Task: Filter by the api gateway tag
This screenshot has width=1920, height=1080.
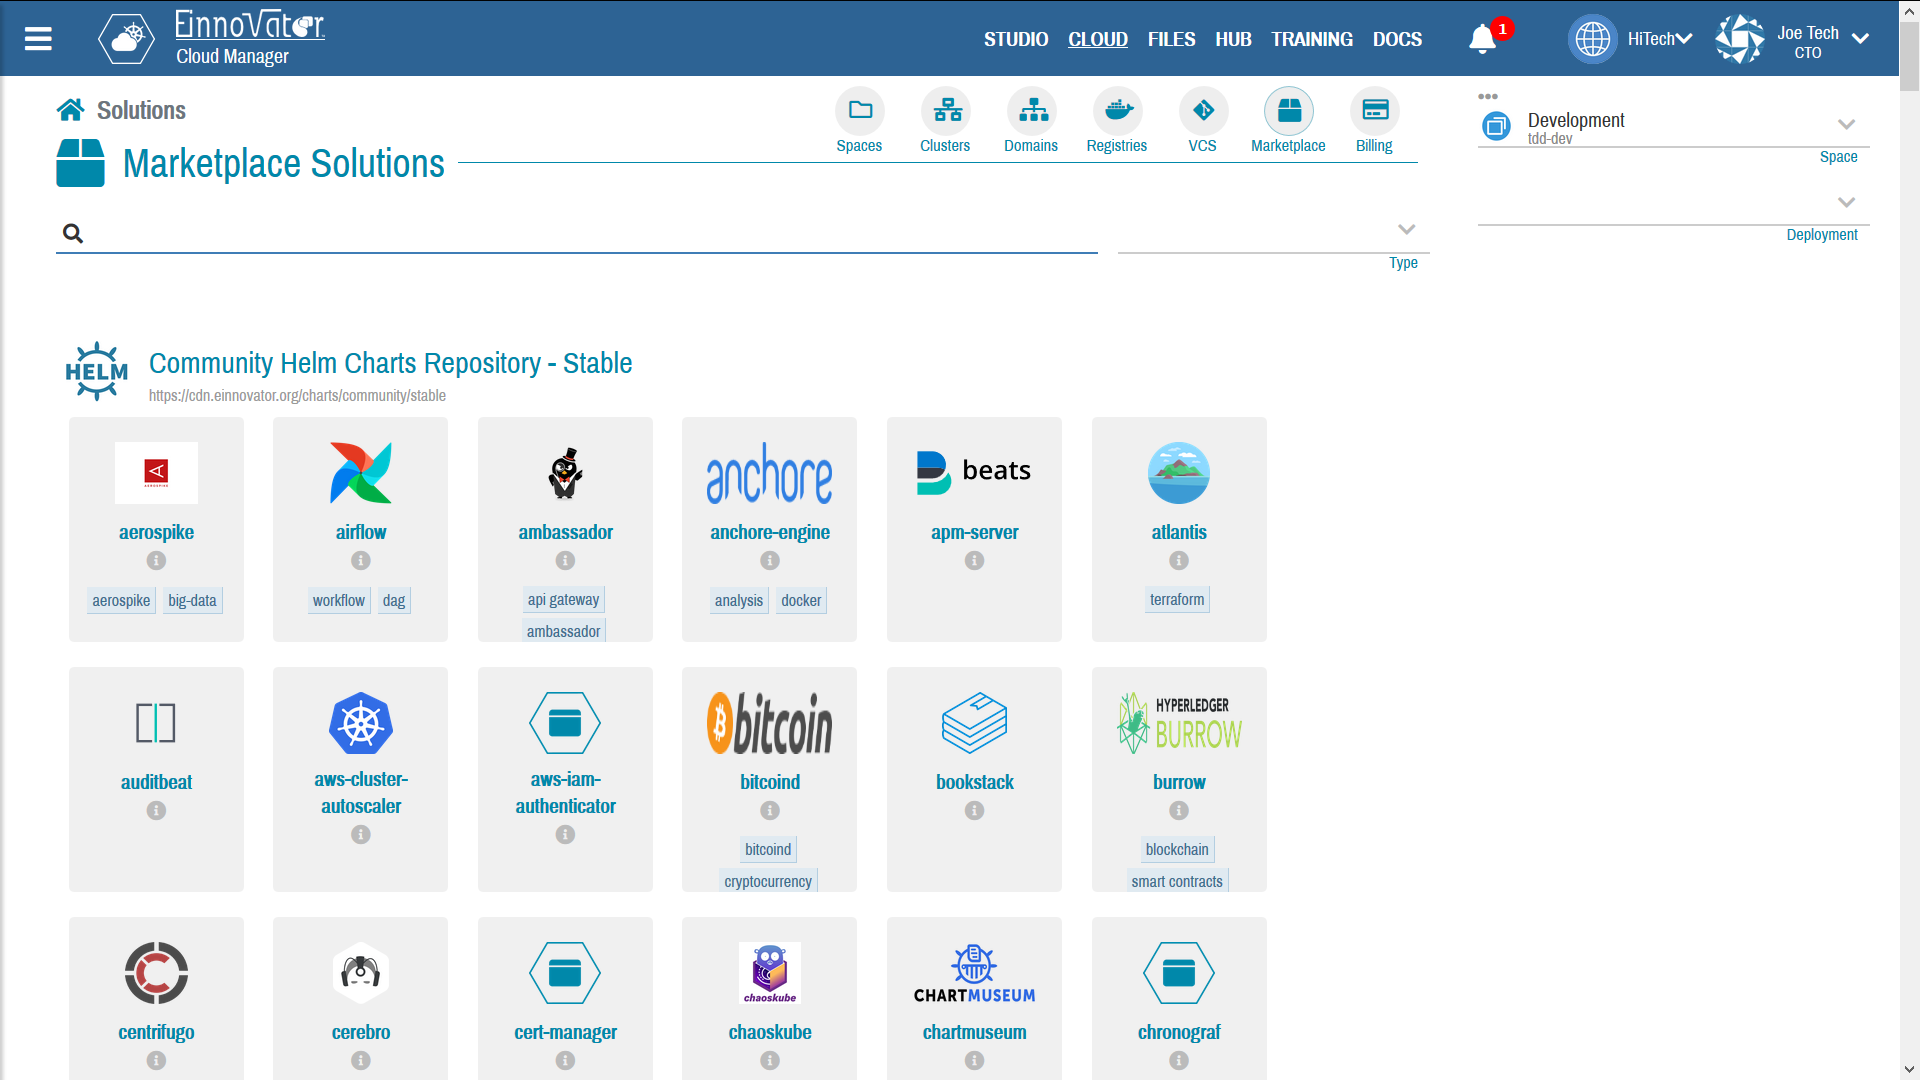Action: 564,599
